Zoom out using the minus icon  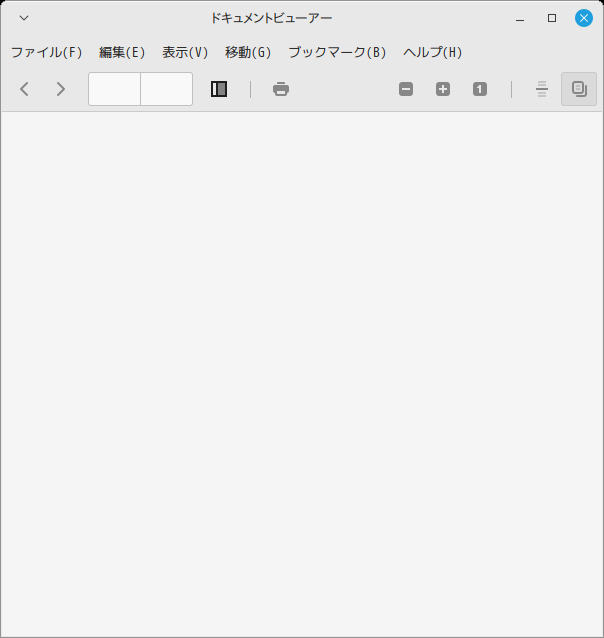tap(406, 89)
